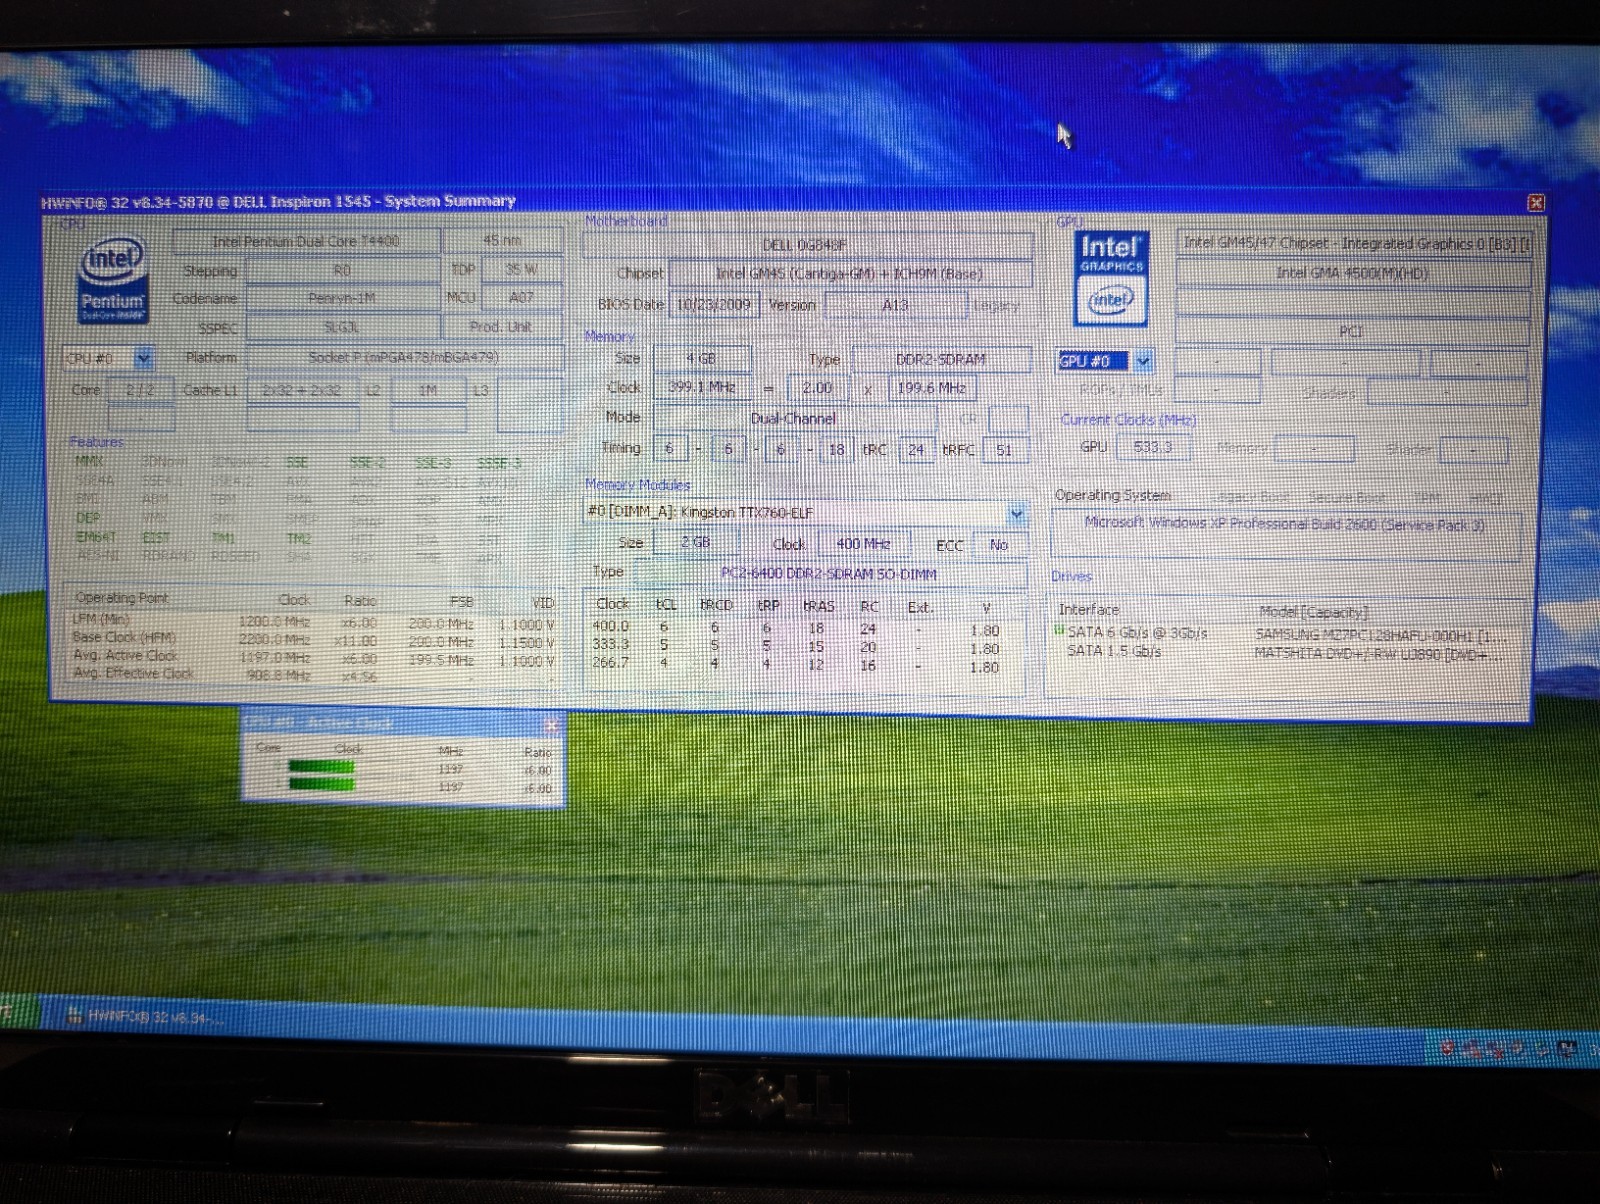
Task: Click the GPU bus field PCI
Action: pos(1354,331)
